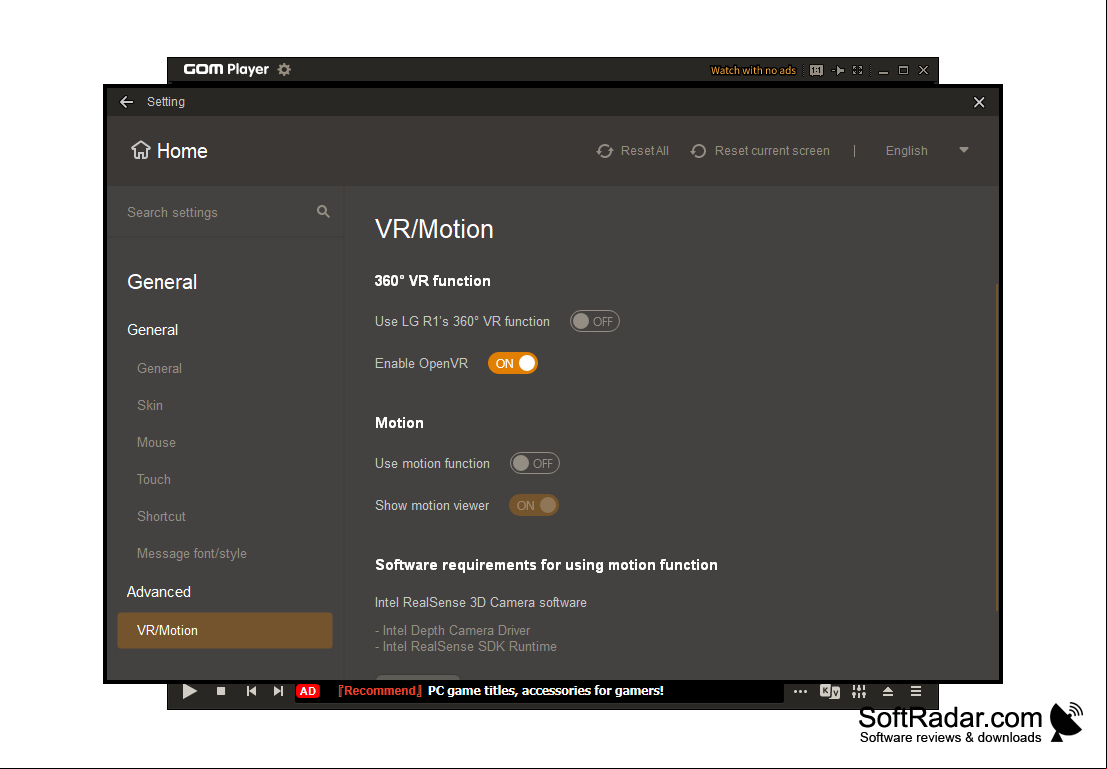Open the General sub-item
Image resolution: width=1107 pixels, height=769 pixels.
pos(159,368)
